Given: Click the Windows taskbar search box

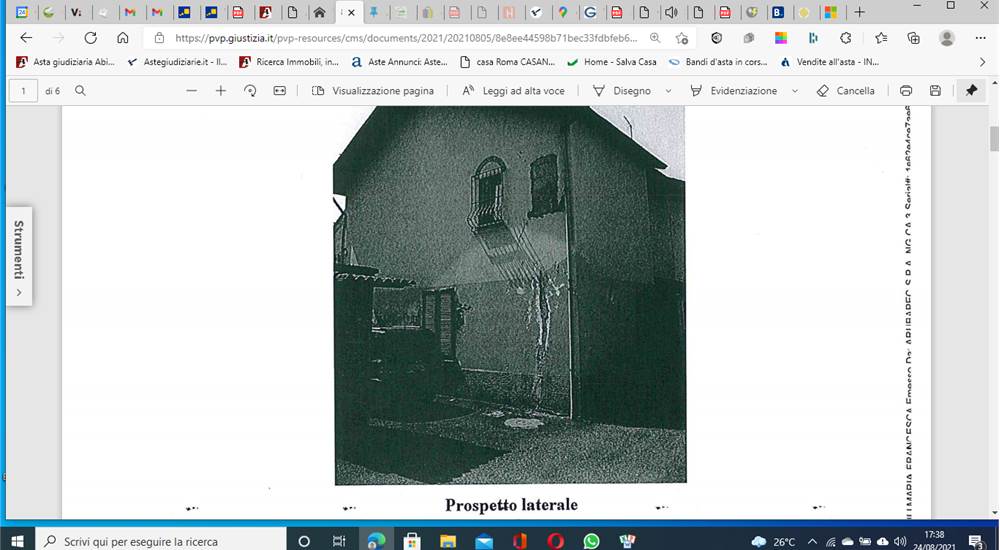Looking at the screenshot, I should [x=161, y=541].
